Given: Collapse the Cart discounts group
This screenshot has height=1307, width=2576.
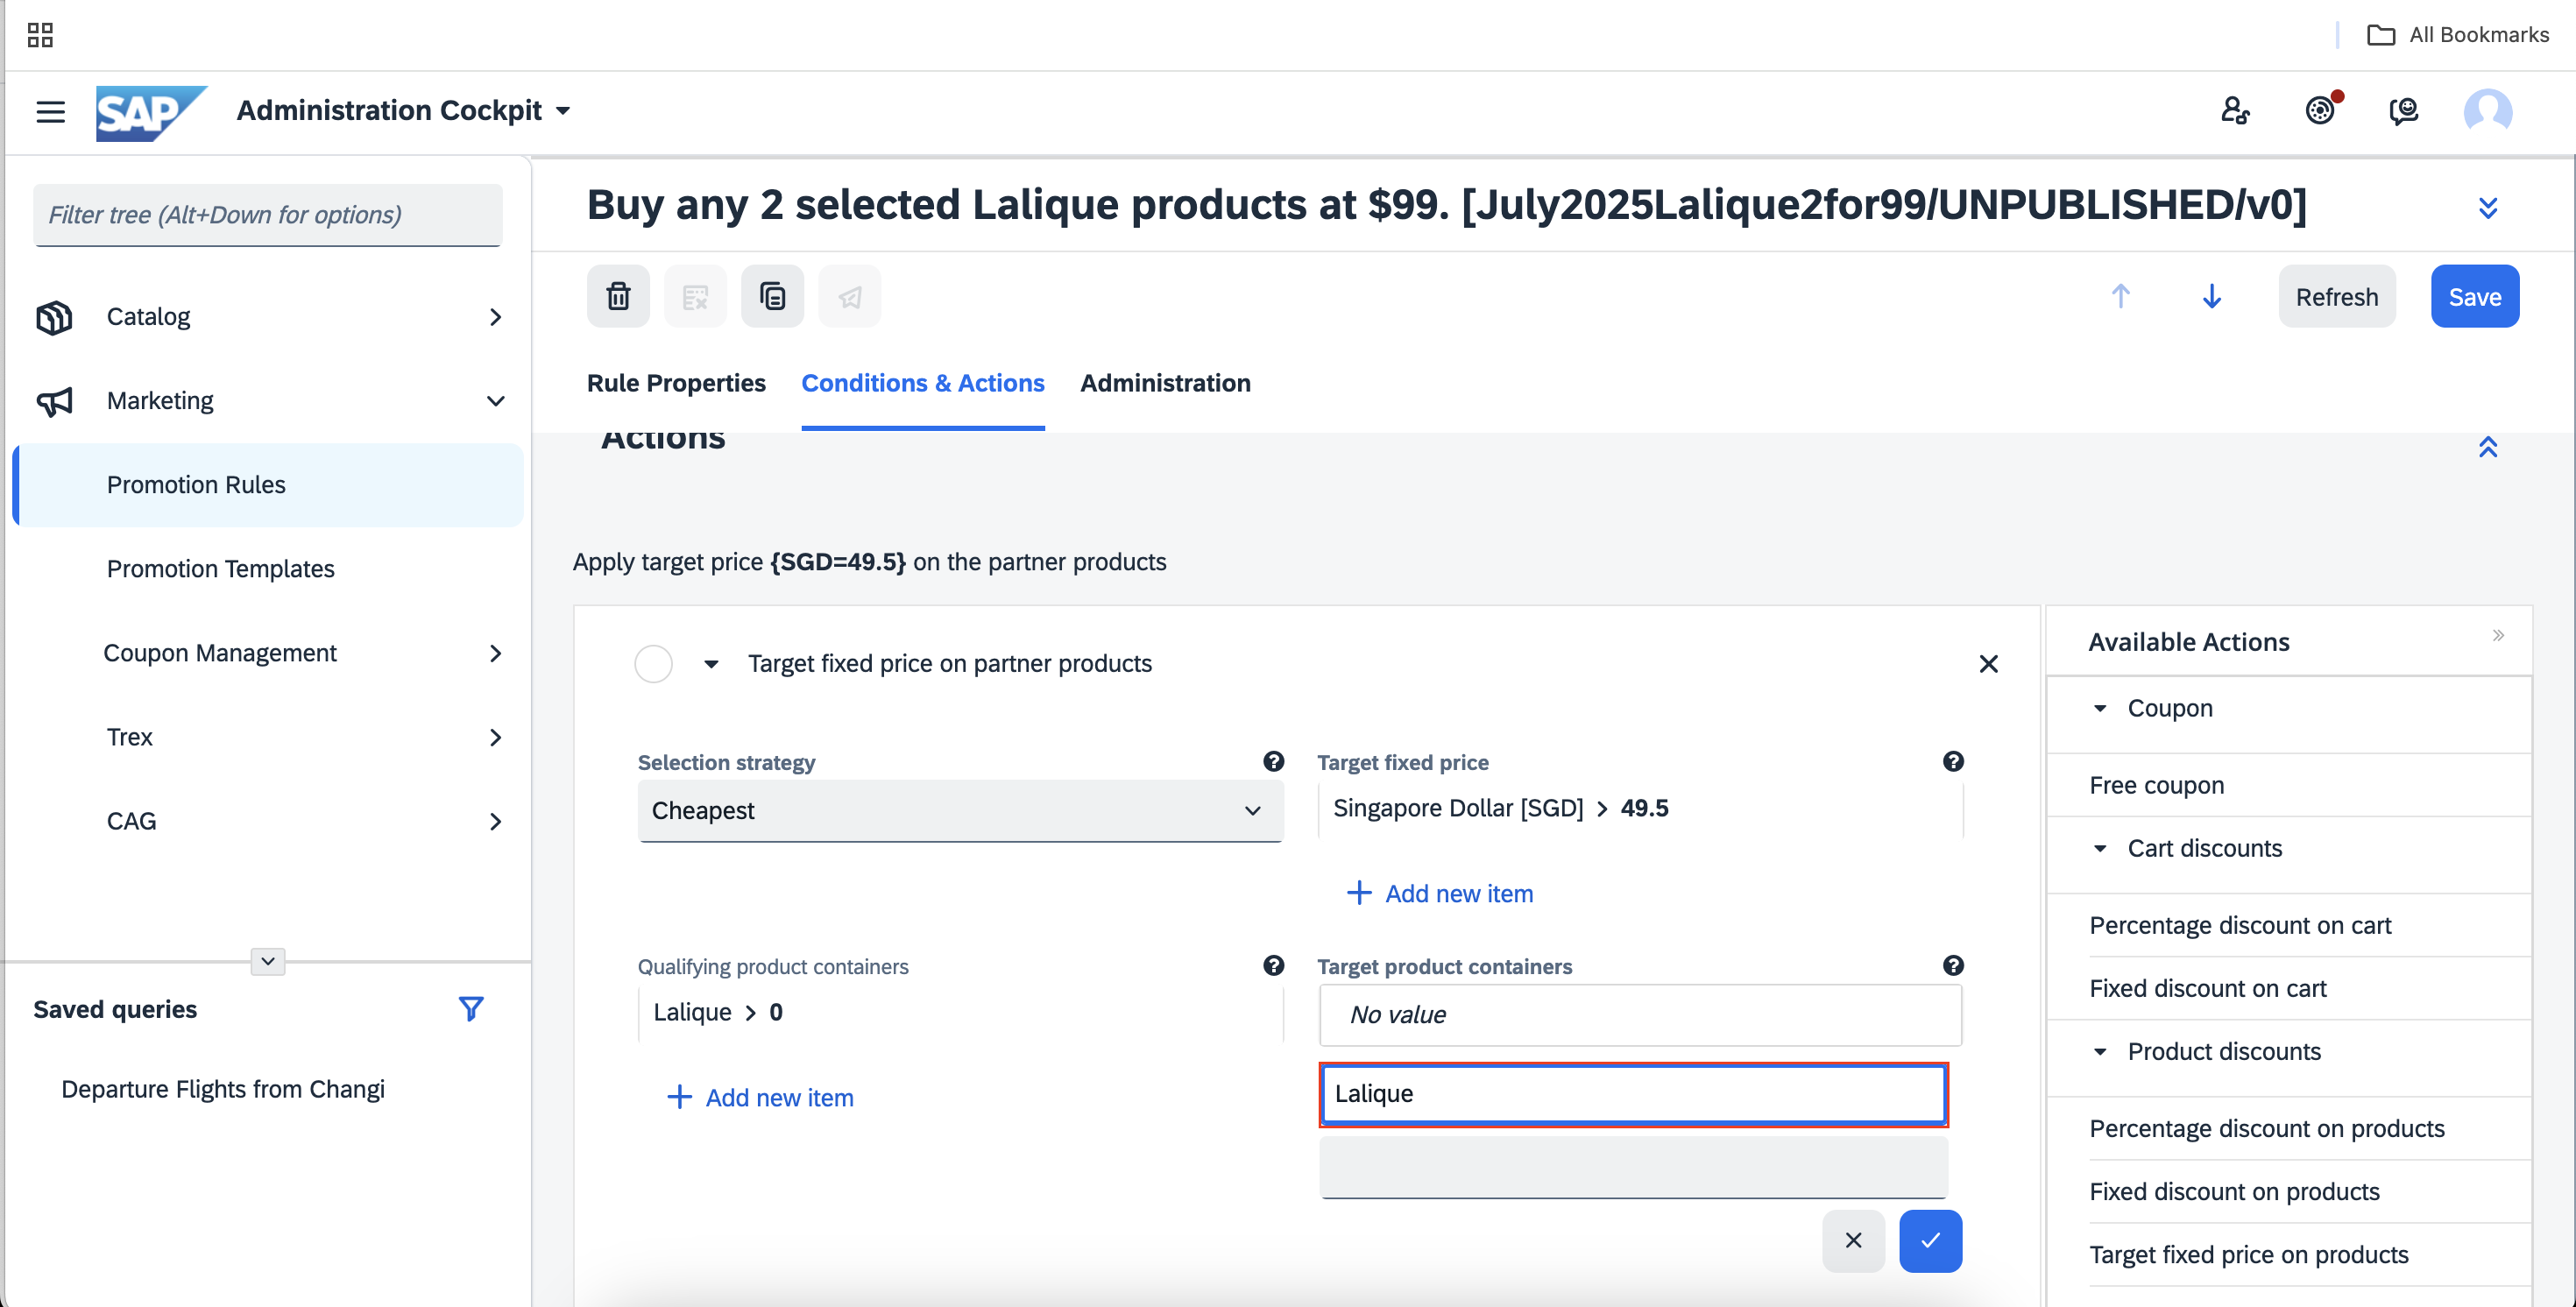Looking at the screenshot, I should pos(2099,849).
